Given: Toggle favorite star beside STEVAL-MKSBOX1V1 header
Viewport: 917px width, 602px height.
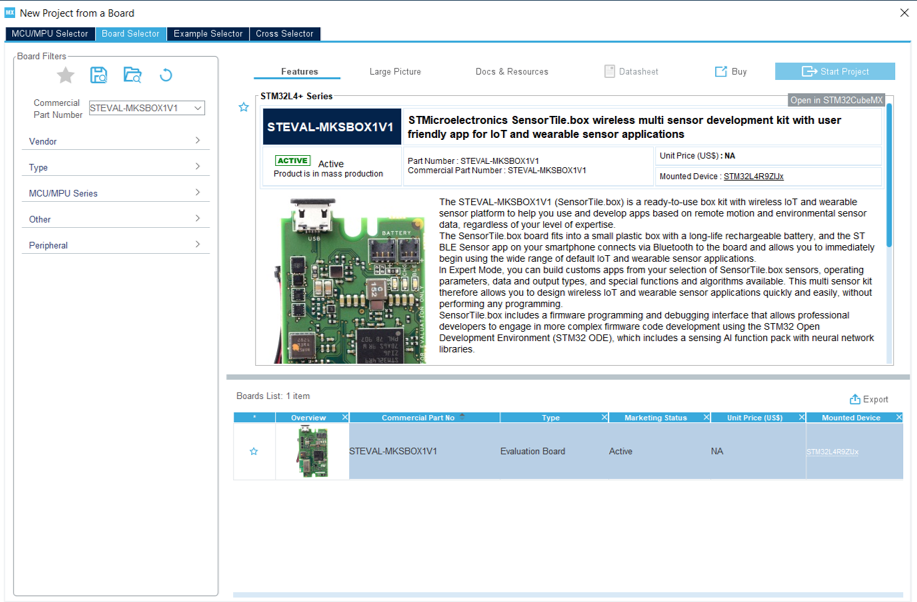Looking at the screenshot, I should pos(244,107).
